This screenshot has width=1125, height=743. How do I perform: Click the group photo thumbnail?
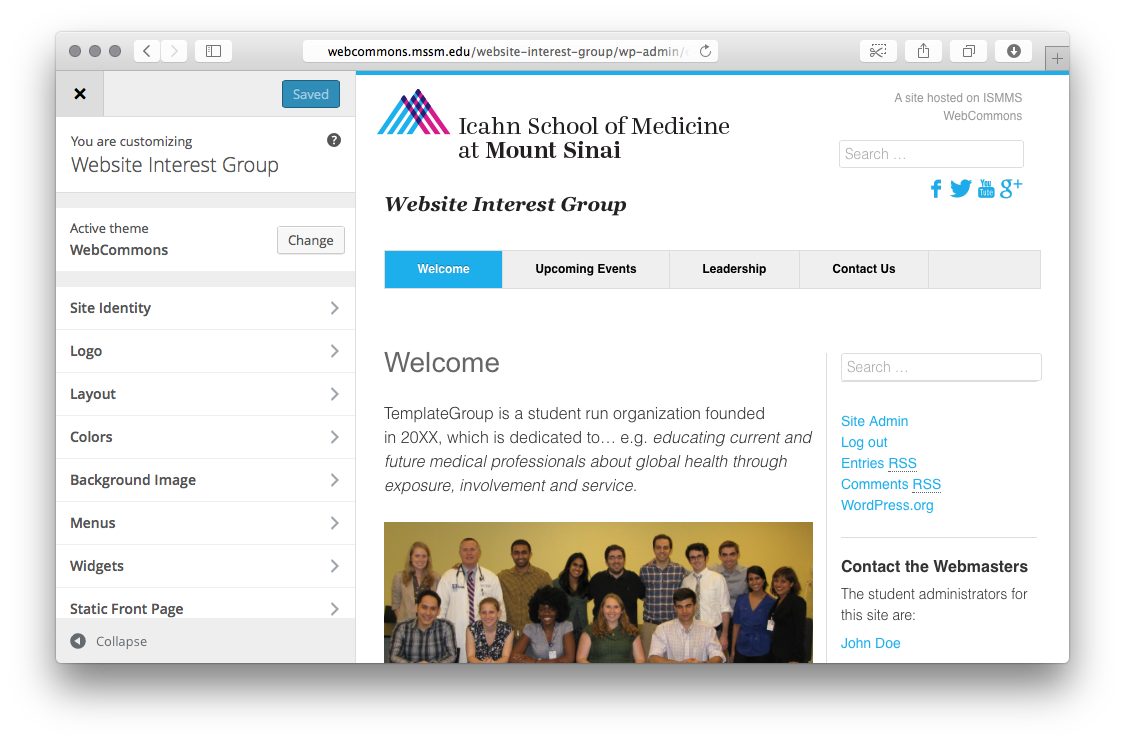[598, 592]
